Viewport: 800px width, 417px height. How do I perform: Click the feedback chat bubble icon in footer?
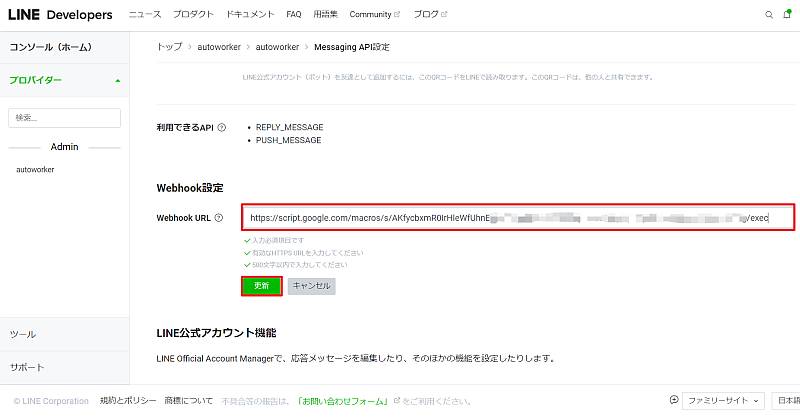tap(674, 400)
